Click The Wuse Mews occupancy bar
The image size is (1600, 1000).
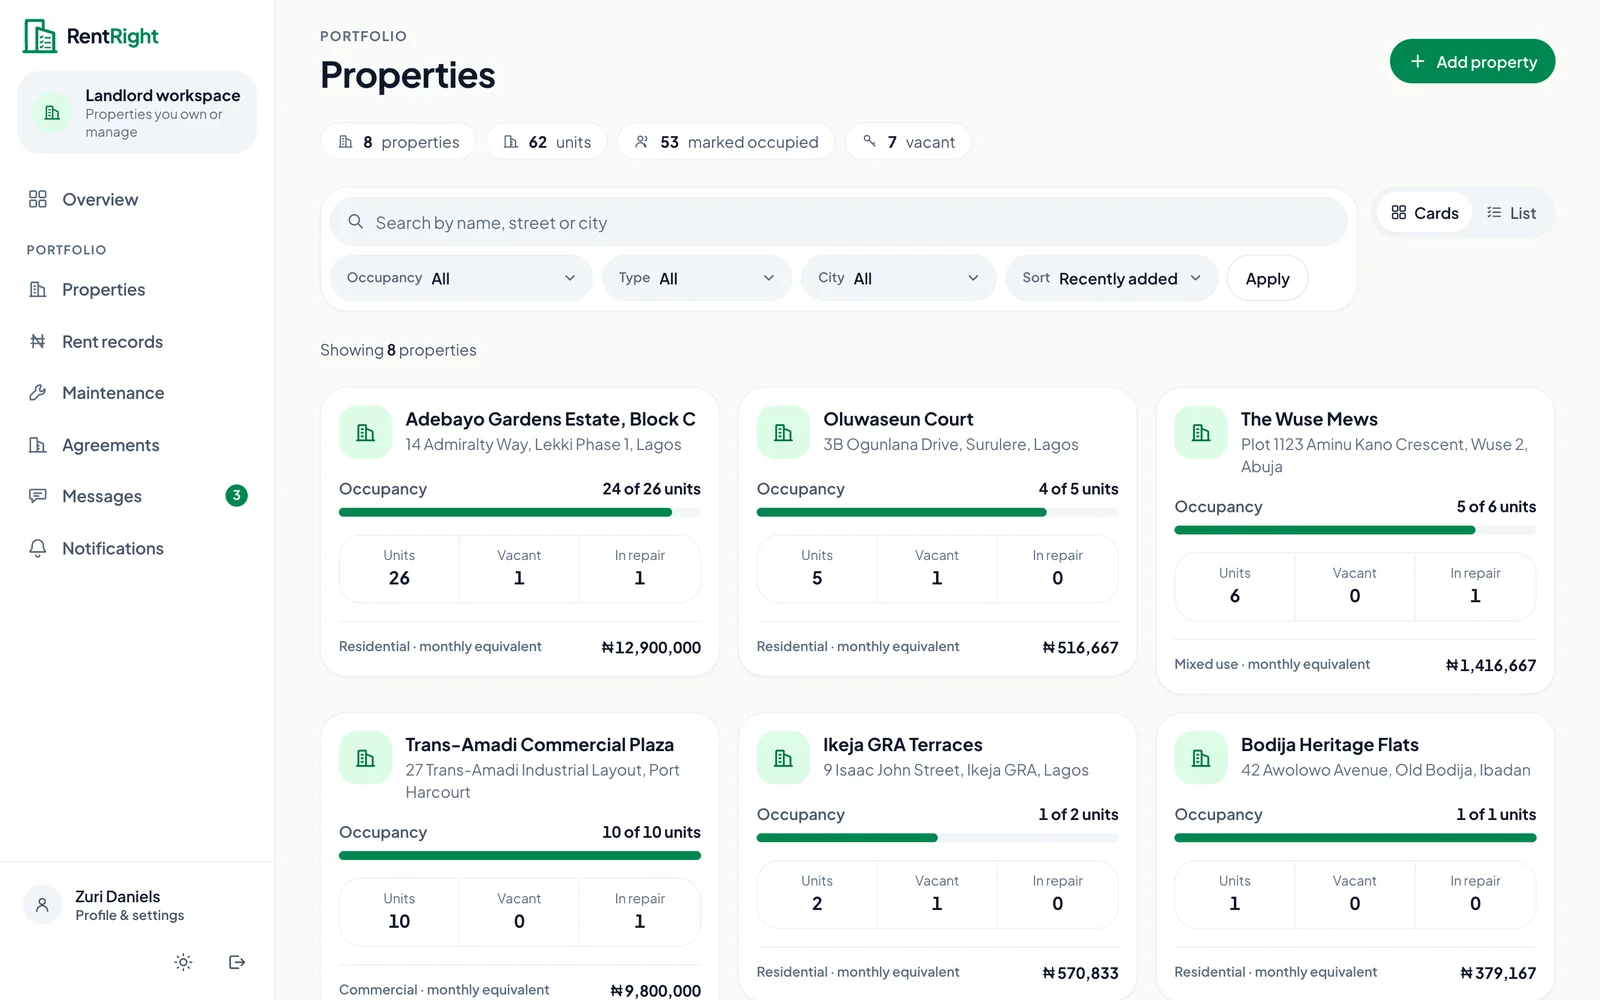coord(1355,530)
